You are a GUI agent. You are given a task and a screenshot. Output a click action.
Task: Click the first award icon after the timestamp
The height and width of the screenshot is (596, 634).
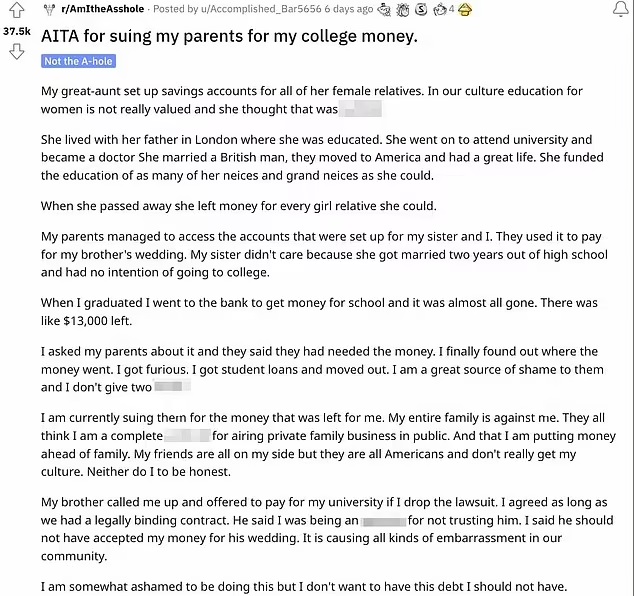click(385, 10)
